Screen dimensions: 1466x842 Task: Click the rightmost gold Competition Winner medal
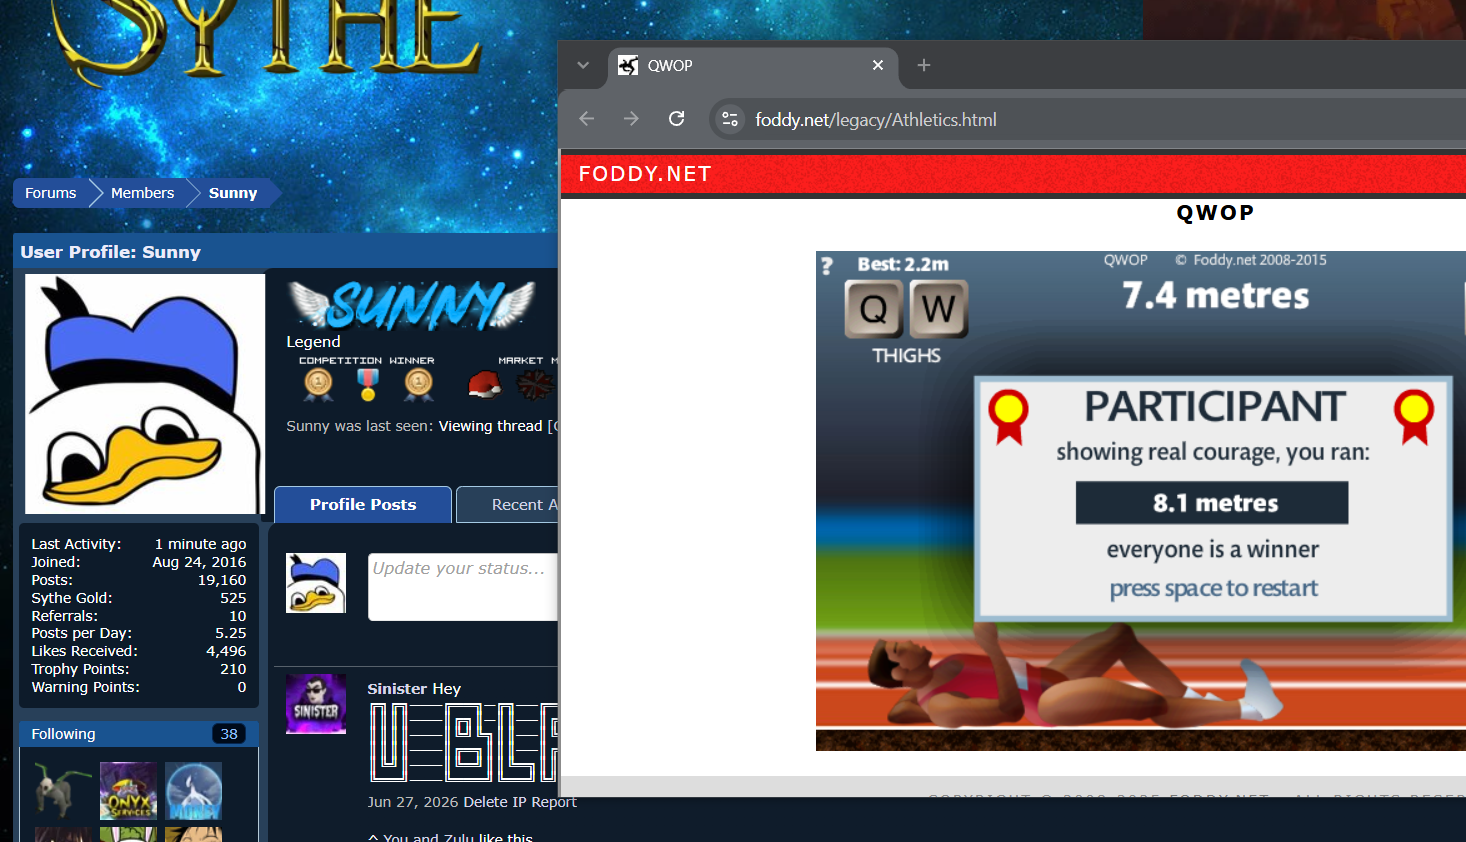pos(418,383)
